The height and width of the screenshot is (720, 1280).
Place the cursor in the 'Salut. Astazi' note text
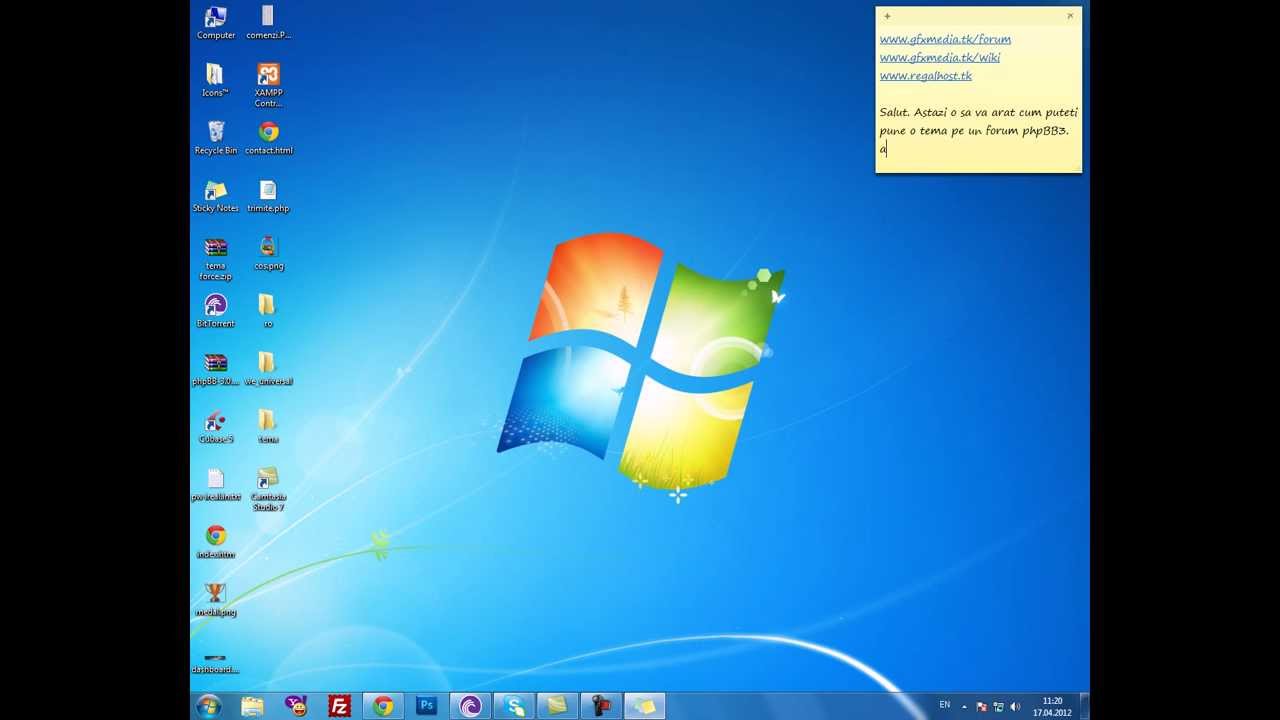[978, 122]
